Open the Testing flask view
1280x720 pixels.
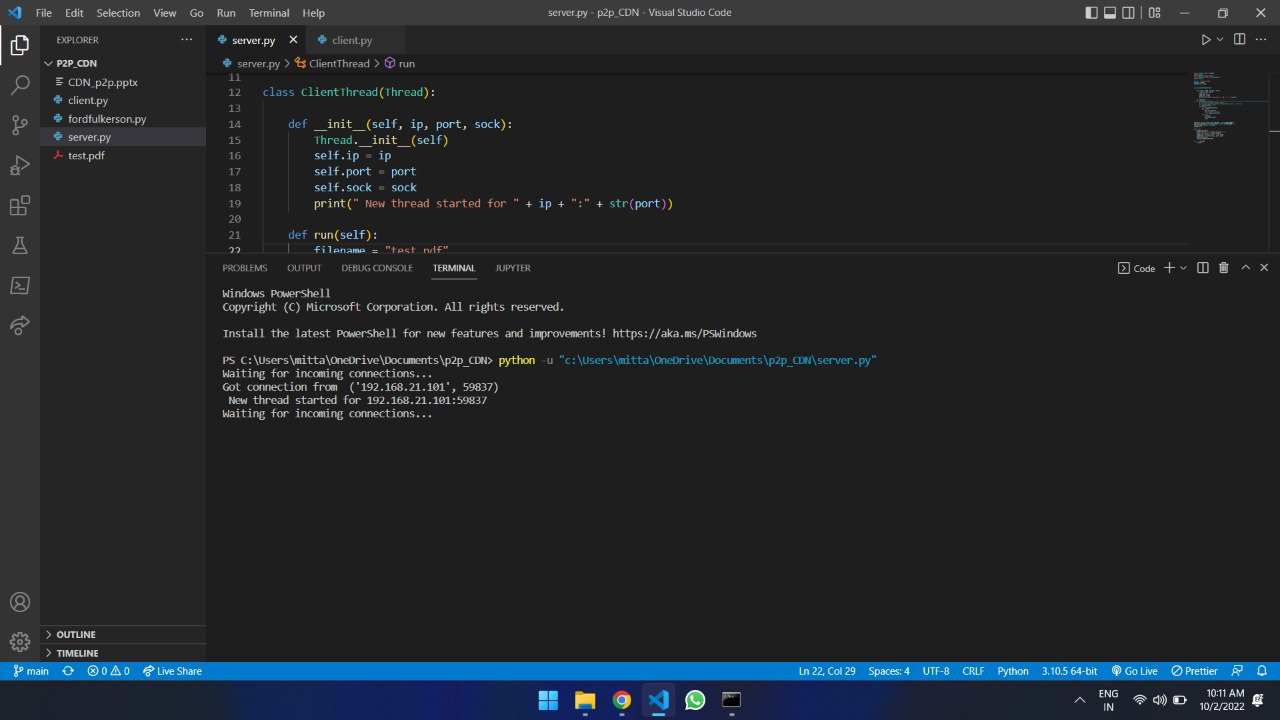coord(20,246)
